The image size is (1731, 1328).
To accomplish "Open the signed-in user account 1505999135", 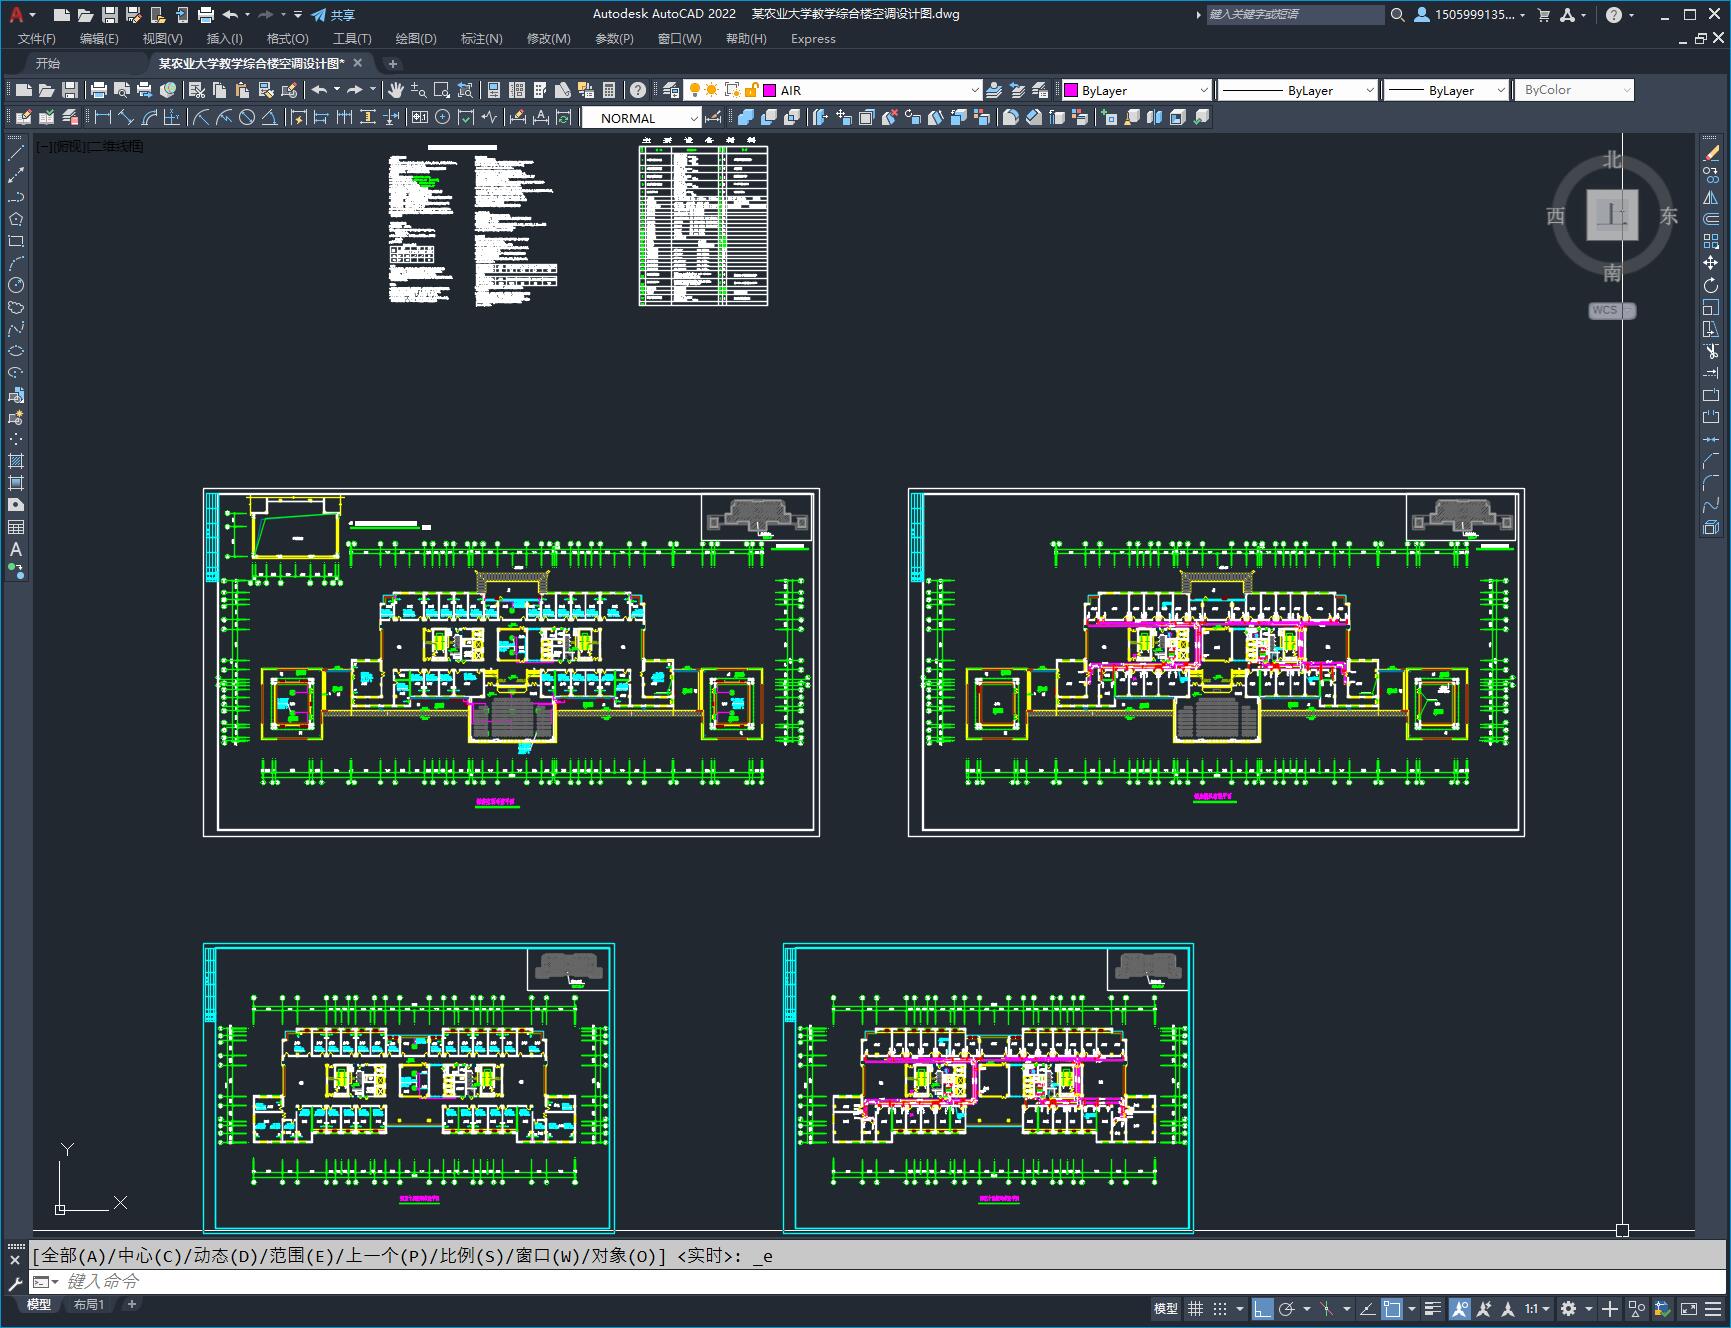I will [1470, 15].
